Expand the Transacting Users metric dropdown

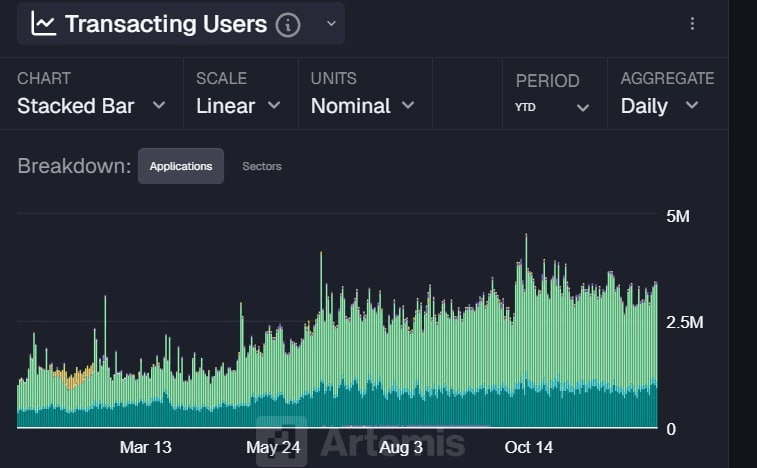(332, 24)
